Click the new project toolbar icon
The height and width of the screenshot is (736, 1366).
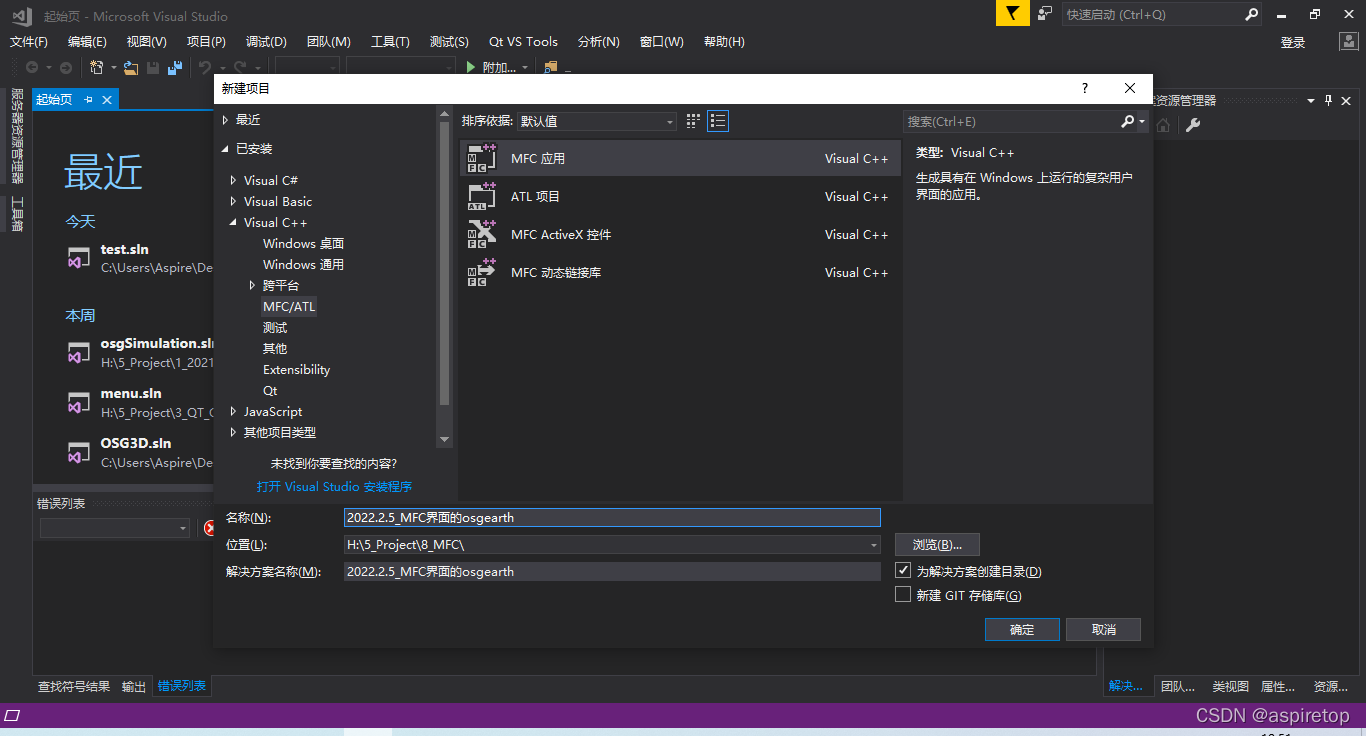click(97, 67)
